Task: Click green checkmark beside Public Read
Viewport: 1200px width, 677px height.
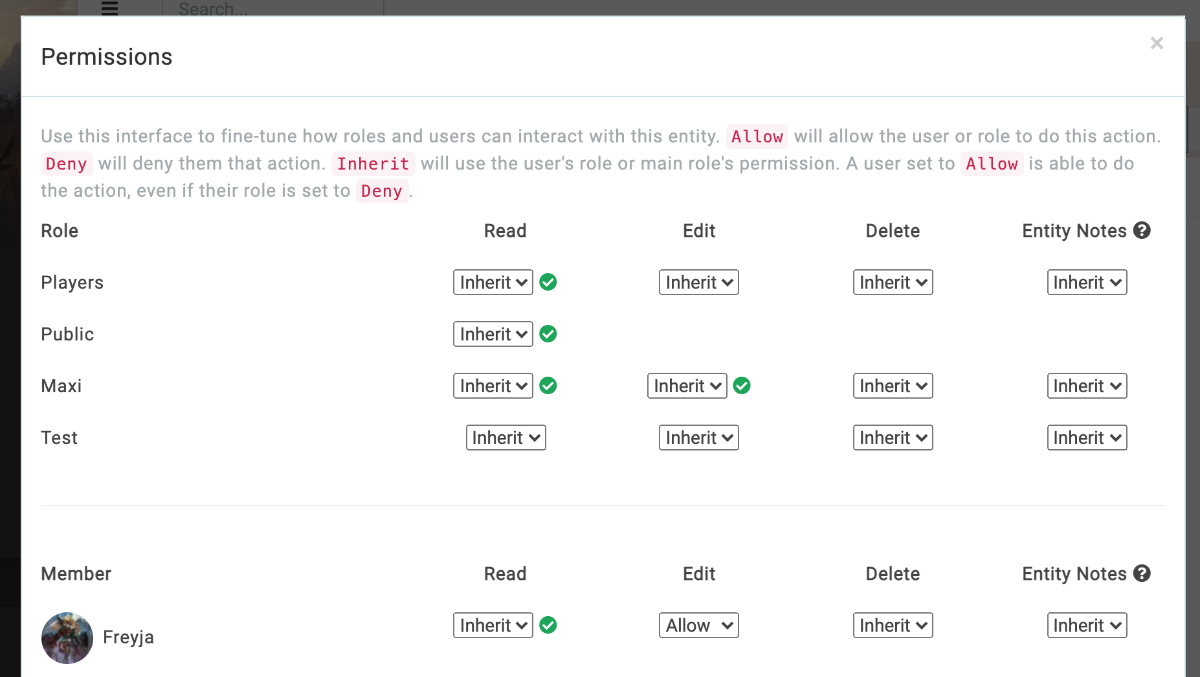Action: coord(548,334)
